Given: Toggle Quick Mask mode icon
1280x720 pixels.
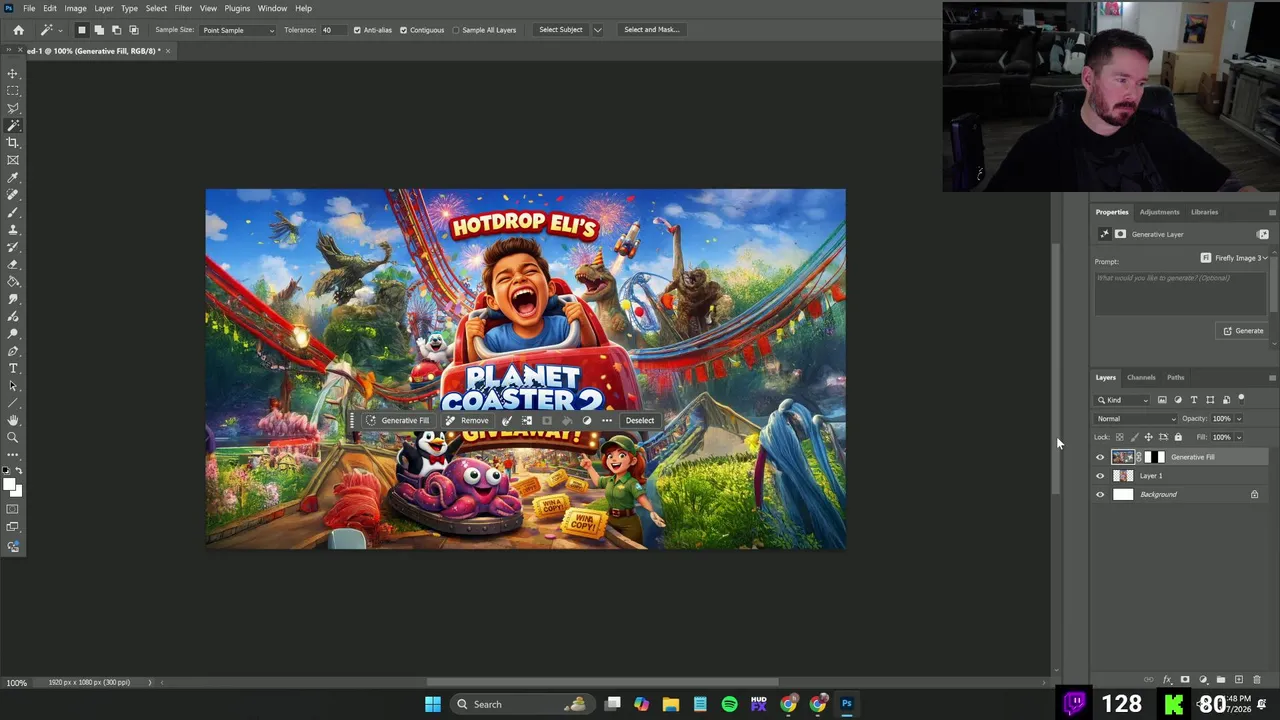Looking at the screenshot, I should coord(13,509).
